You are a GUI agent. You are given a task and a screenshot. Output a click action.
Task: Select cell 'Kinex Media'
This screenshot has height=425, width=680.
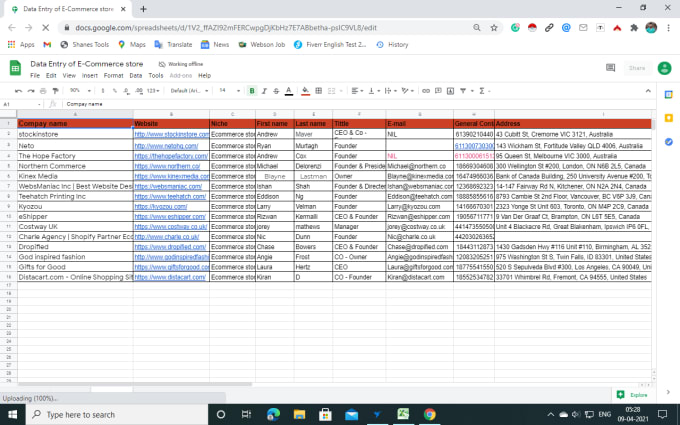point(75,176)
